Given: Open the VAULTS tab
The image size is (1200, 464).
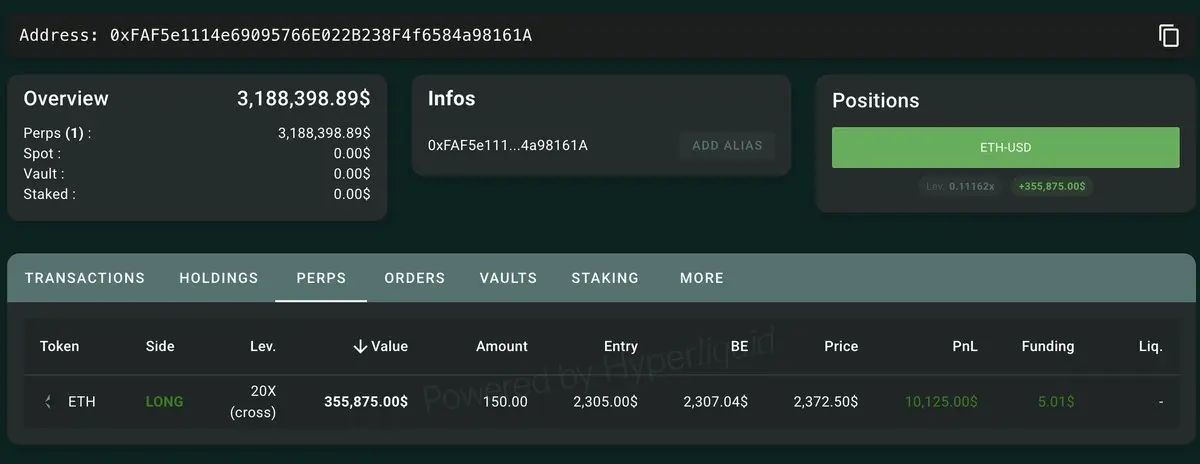Looking at the screenshot, I should point(508,278).
